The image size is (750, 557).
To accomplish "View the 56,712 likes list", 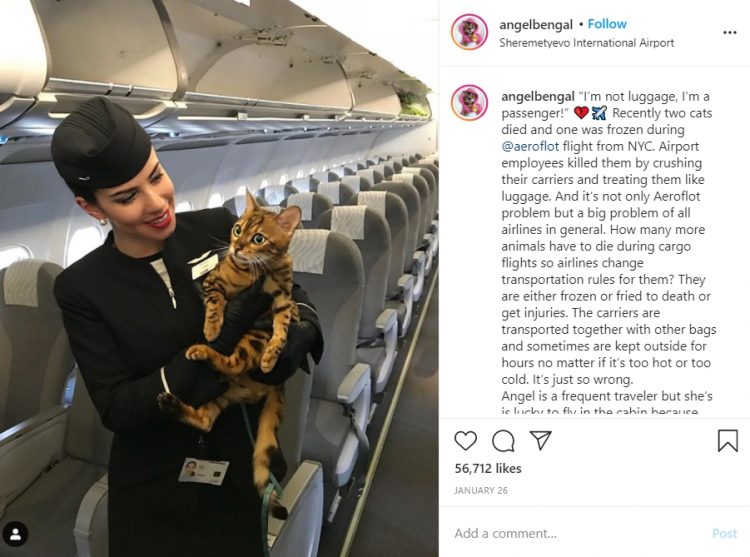I will coord(488,469).
